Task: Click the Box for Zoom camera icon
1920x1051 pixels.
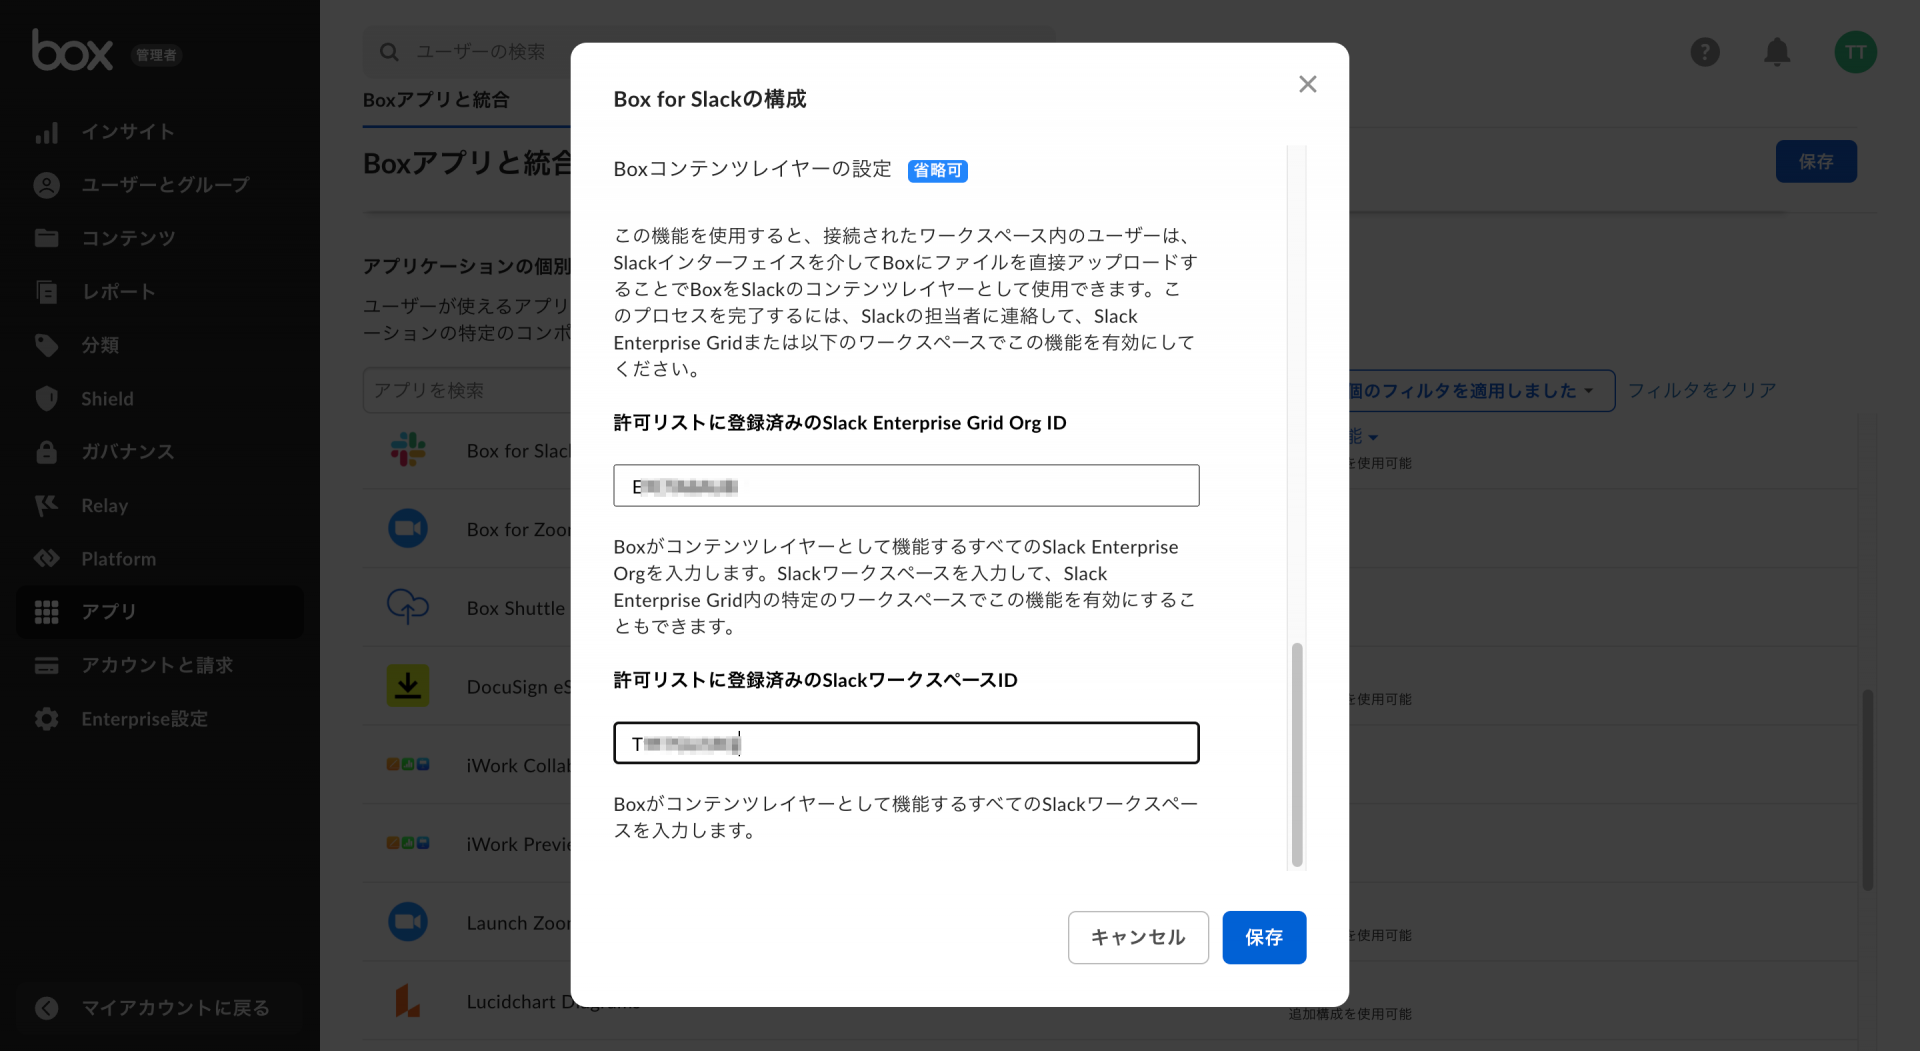Action: 408,528
